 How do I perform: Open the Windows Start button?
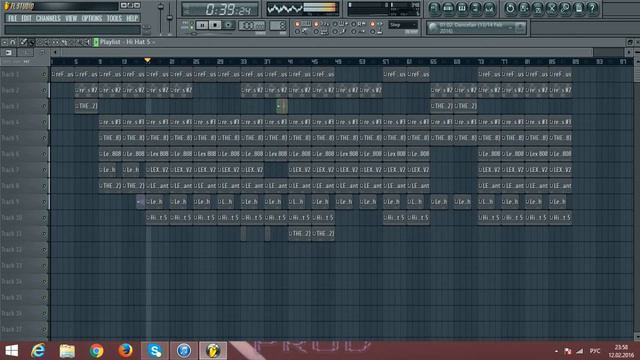coord(11,351)
